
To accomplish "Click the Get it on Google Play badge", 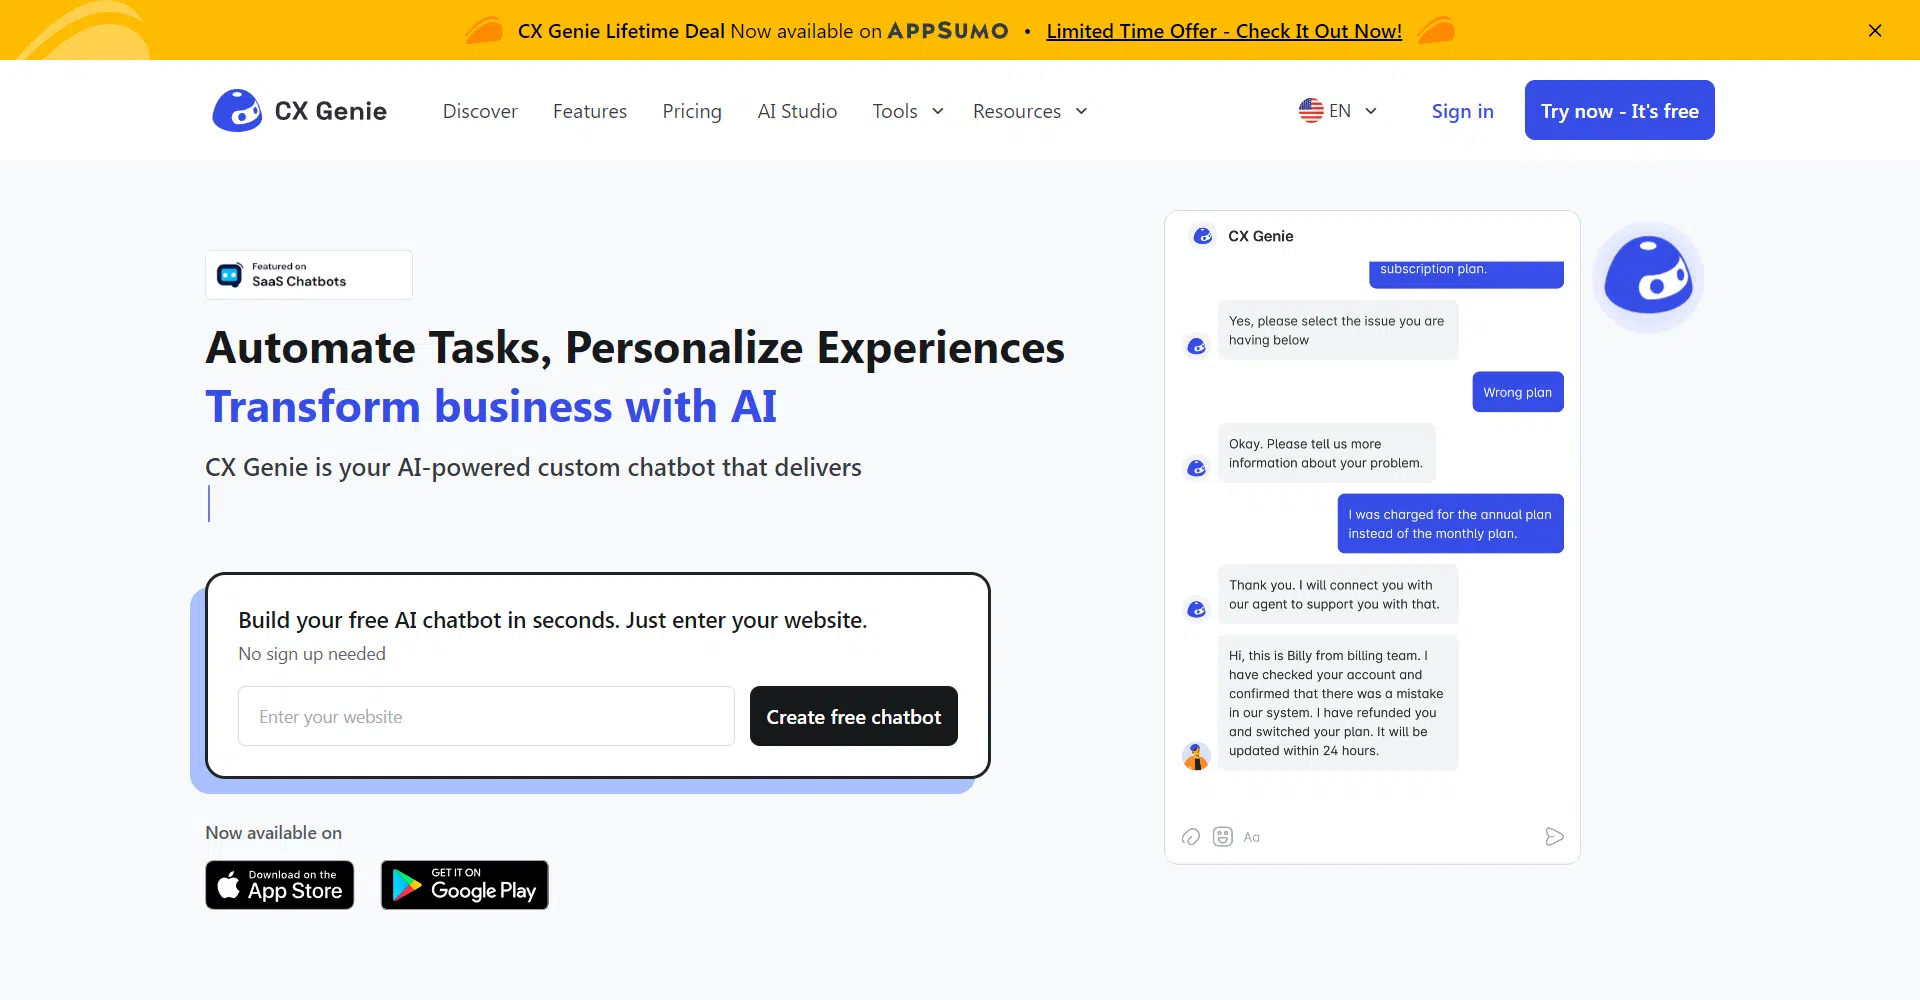I will point(465,885).
